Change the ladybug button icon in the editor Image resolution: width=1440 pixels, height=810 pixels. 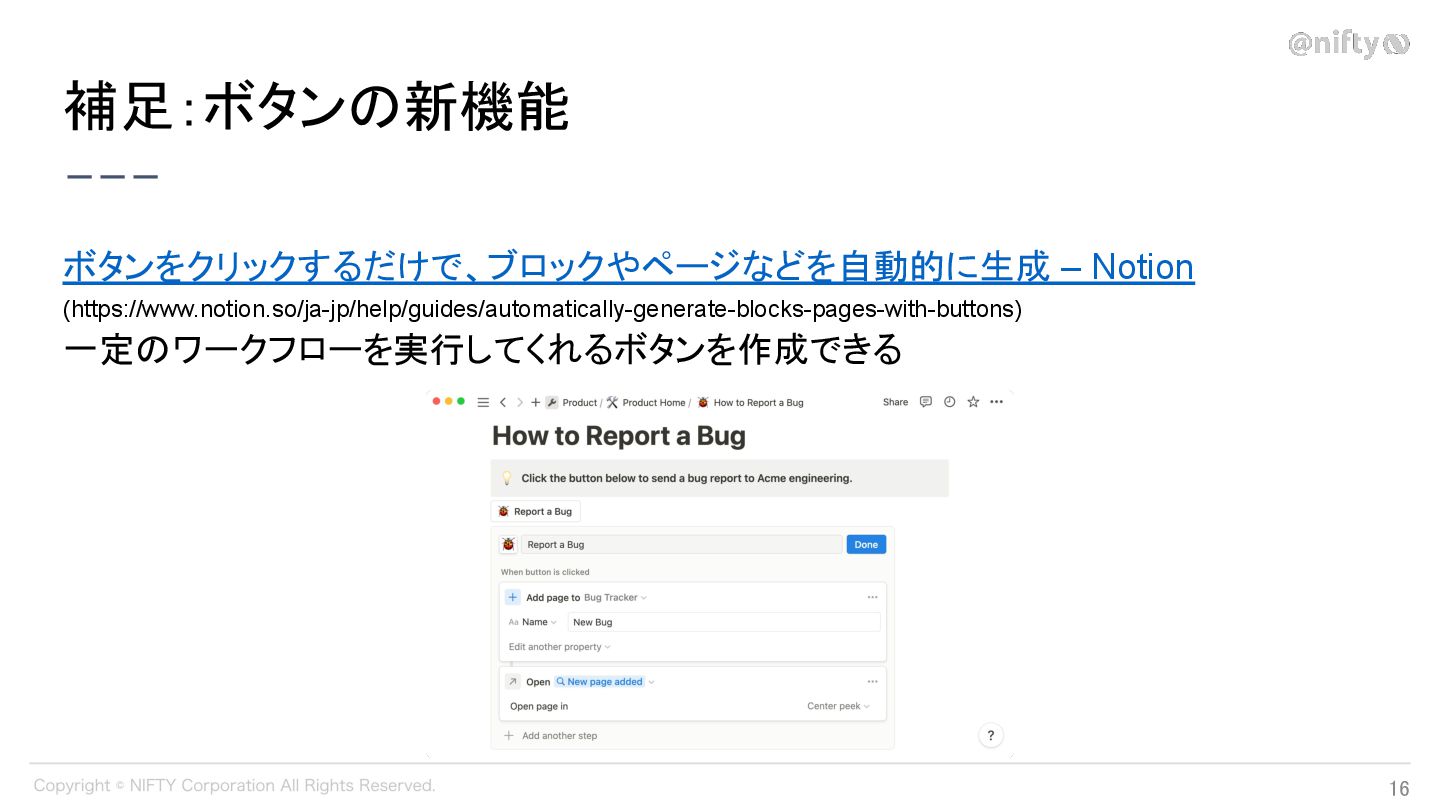(508, 544)
